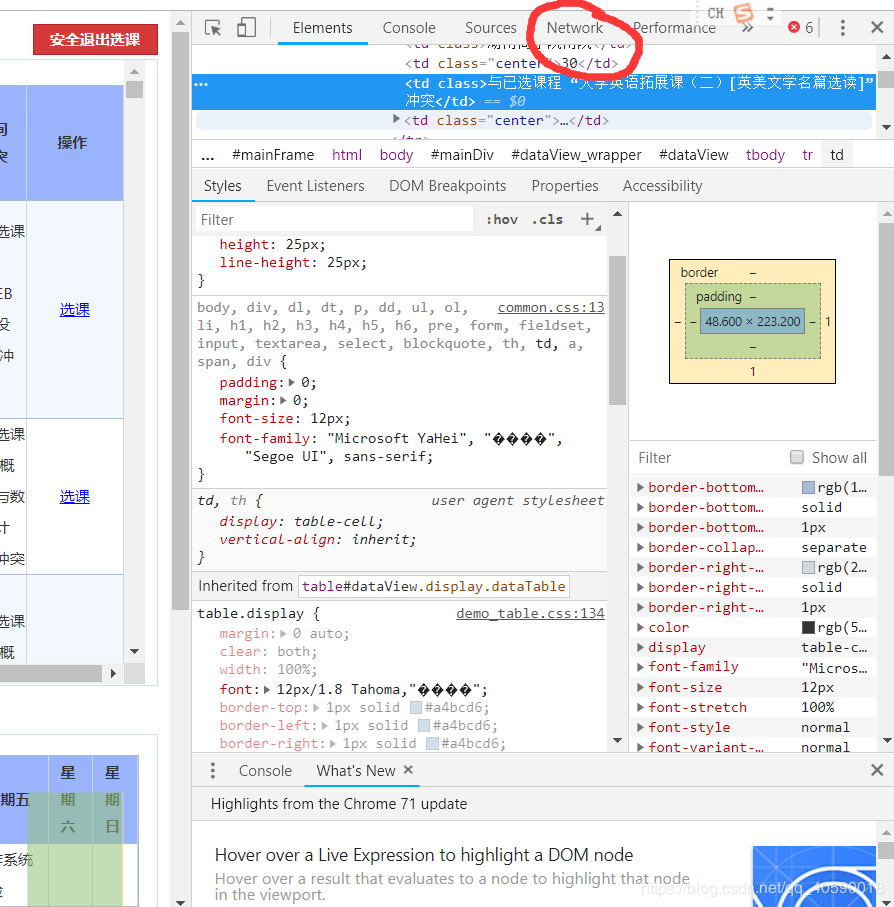Click the CH language indicator
894x907 pixels.
pyautogui.click(x=715, y=13)
